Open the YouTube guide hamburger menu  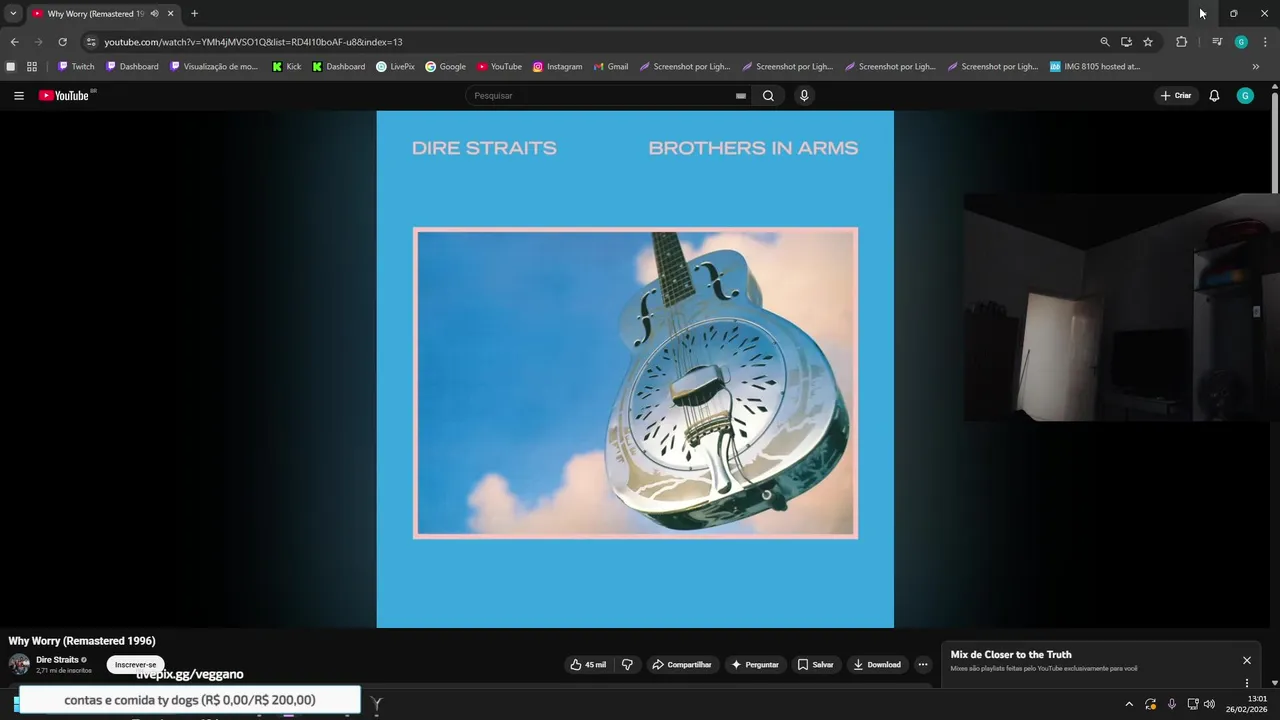pos(19,96)
